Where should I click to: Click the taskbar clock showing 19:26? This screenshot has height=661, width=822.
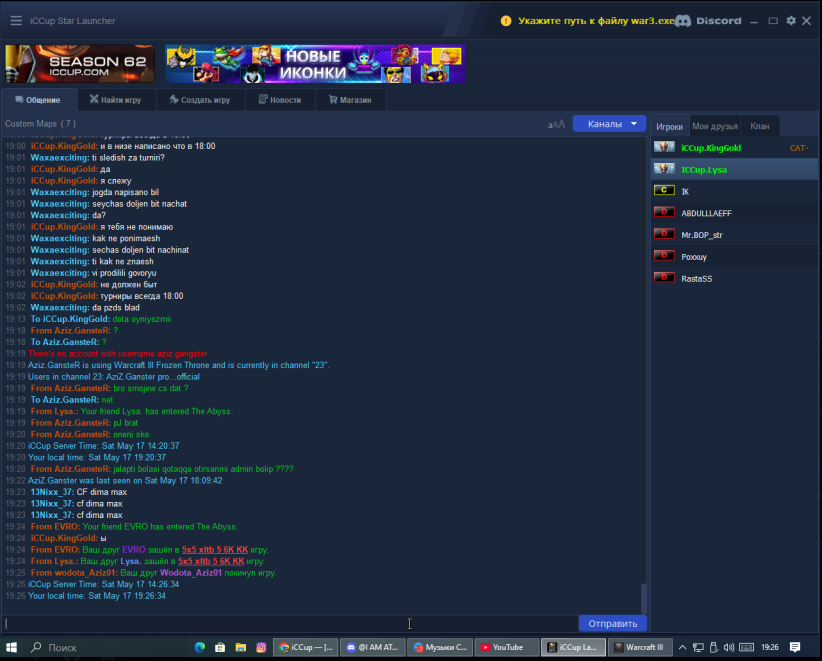point(770,647)
